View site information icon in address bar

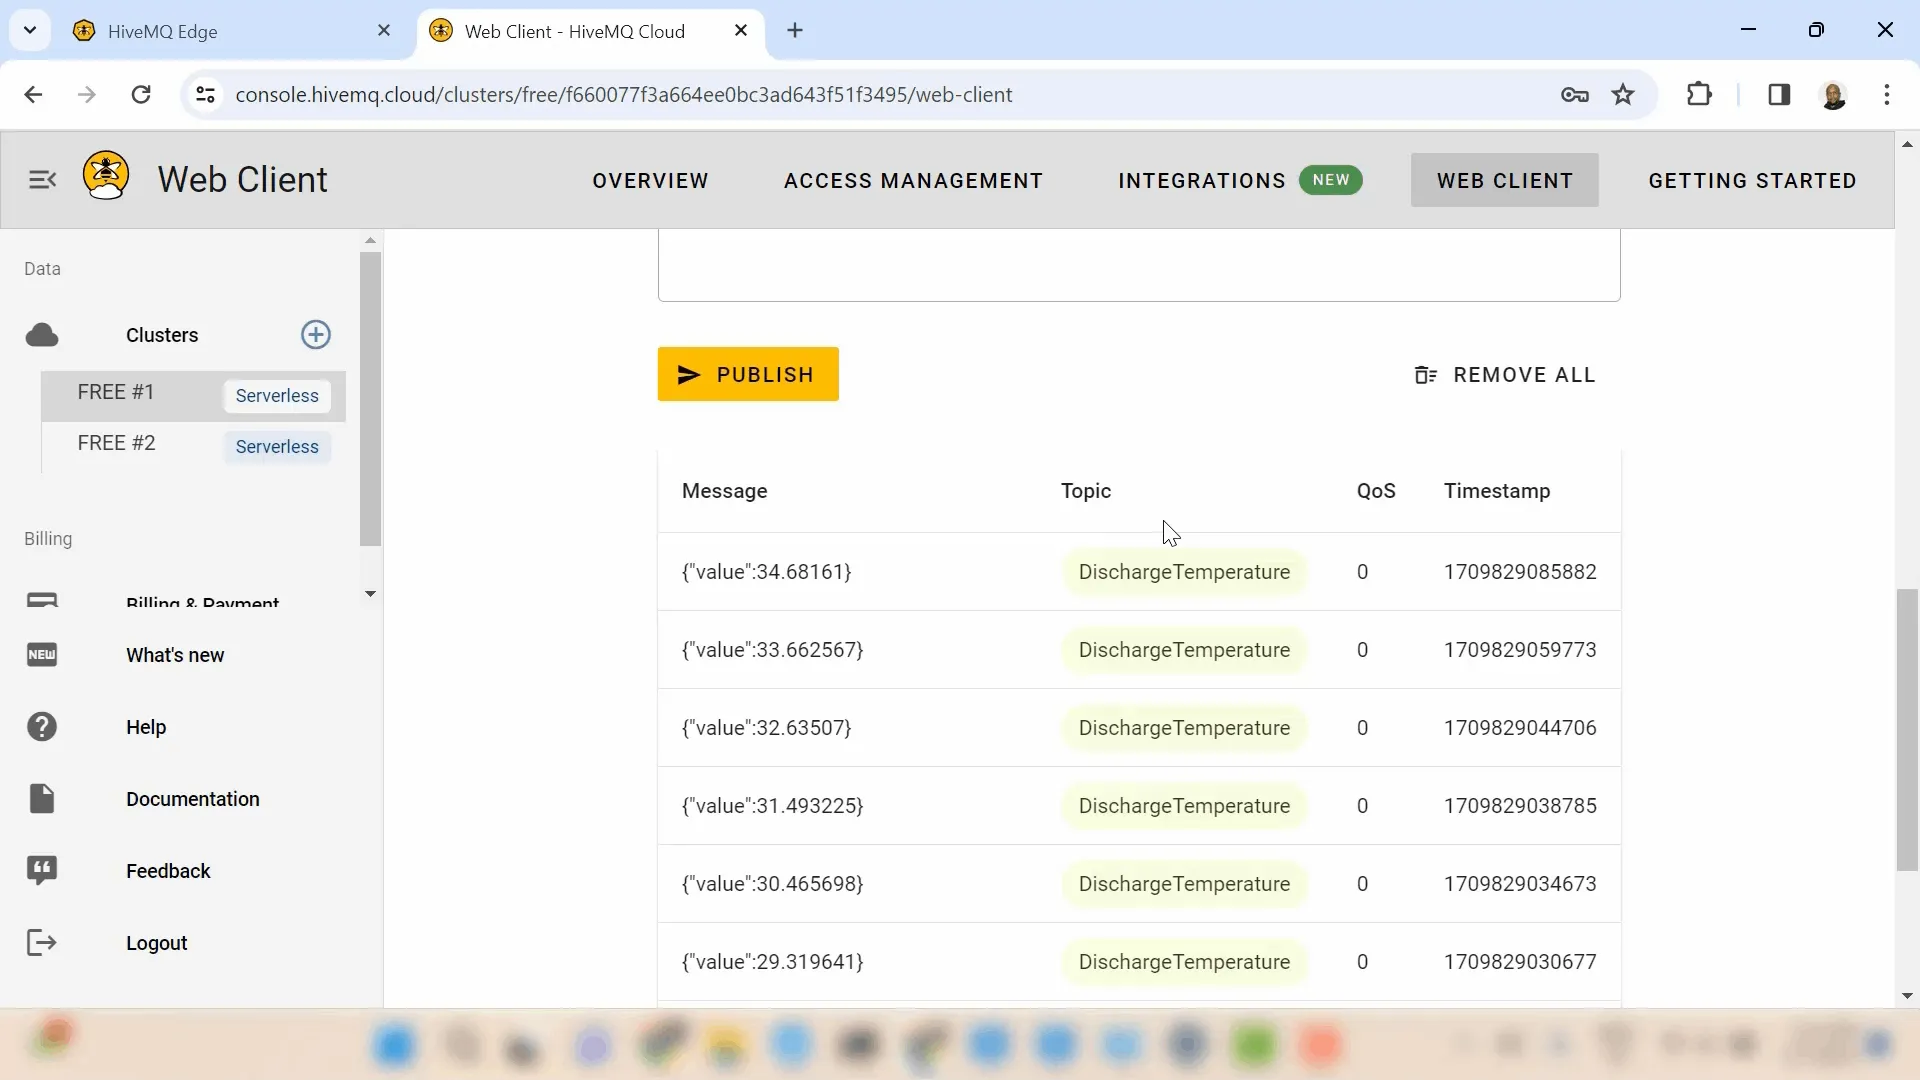(205, 95)
